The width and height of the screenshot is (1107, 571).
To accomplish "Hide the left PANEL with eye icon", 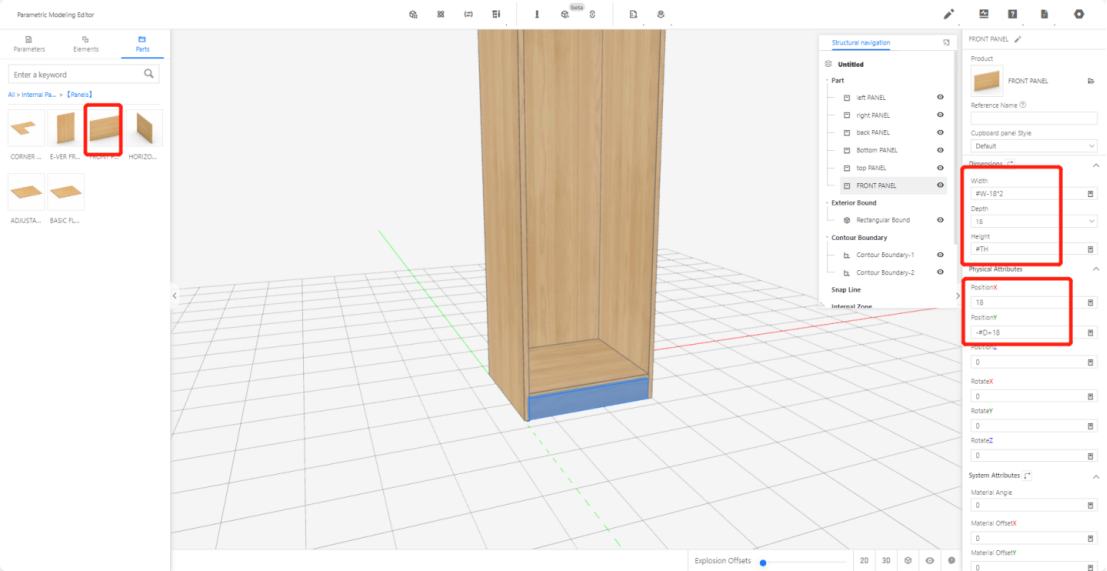I will [x=940, y=98].
